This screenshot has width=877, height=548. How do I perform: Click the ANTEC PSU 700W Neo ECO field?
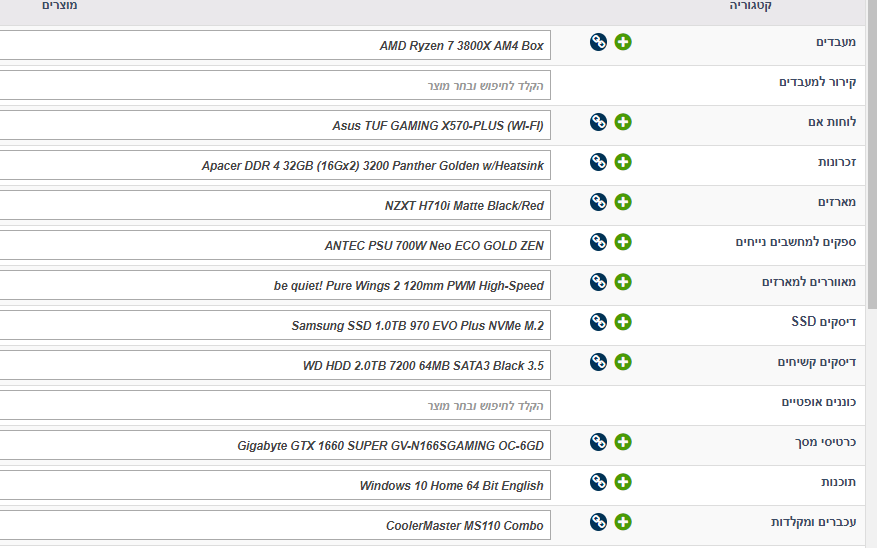(x=275, y=245)
